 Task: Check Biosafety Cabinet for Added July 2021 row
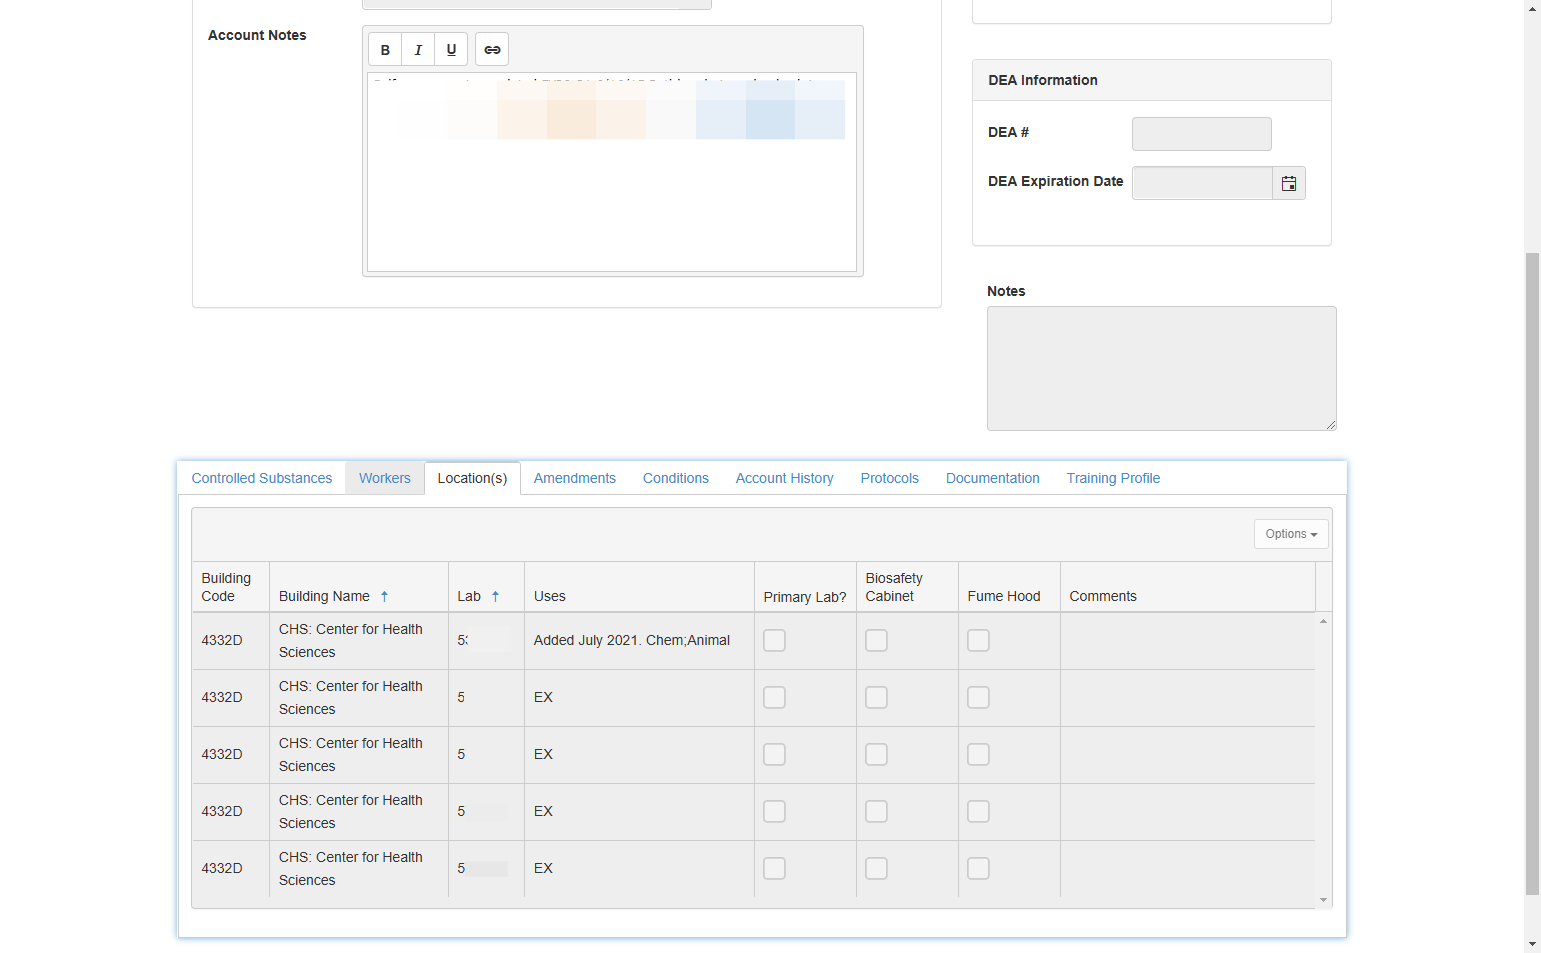(x=876, y=640)
